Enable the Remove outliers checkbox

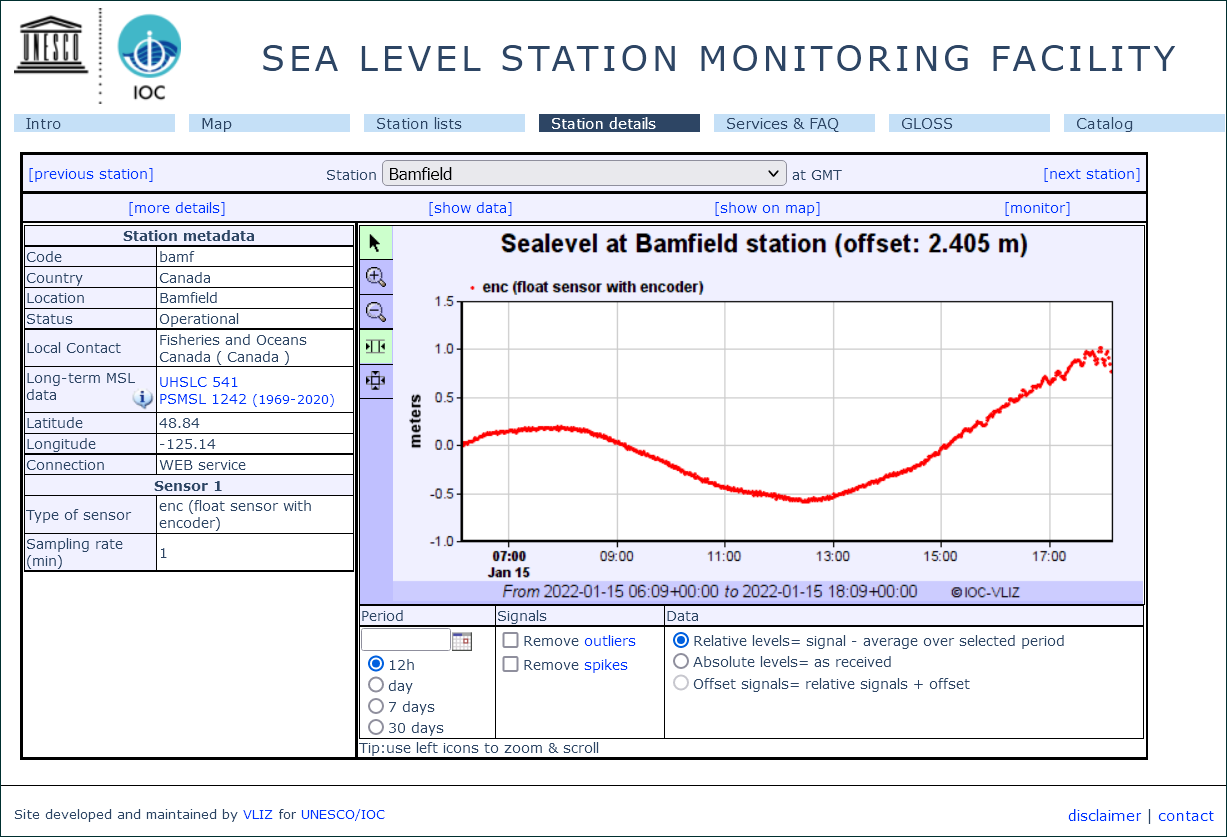pos(510,640)
